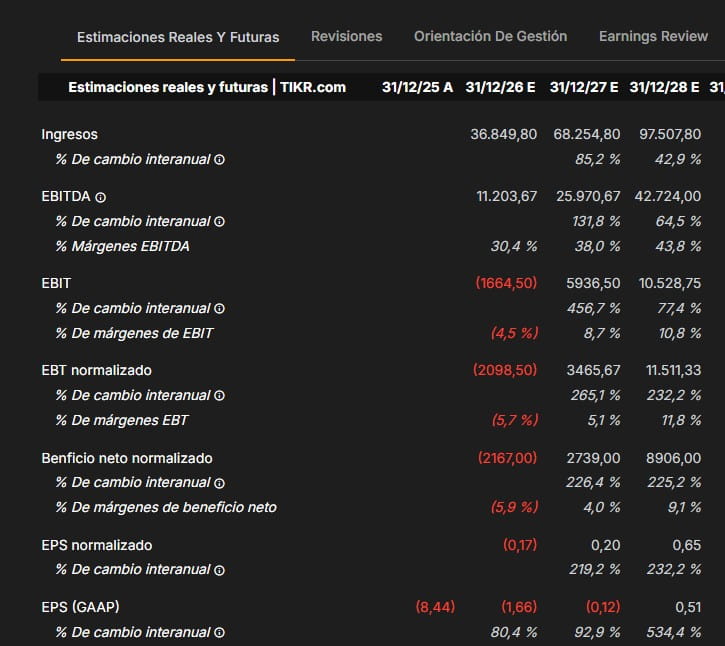Select the 31/12/26 E column header
This screenshot has width=725, height=646.
tap(500, 87)
